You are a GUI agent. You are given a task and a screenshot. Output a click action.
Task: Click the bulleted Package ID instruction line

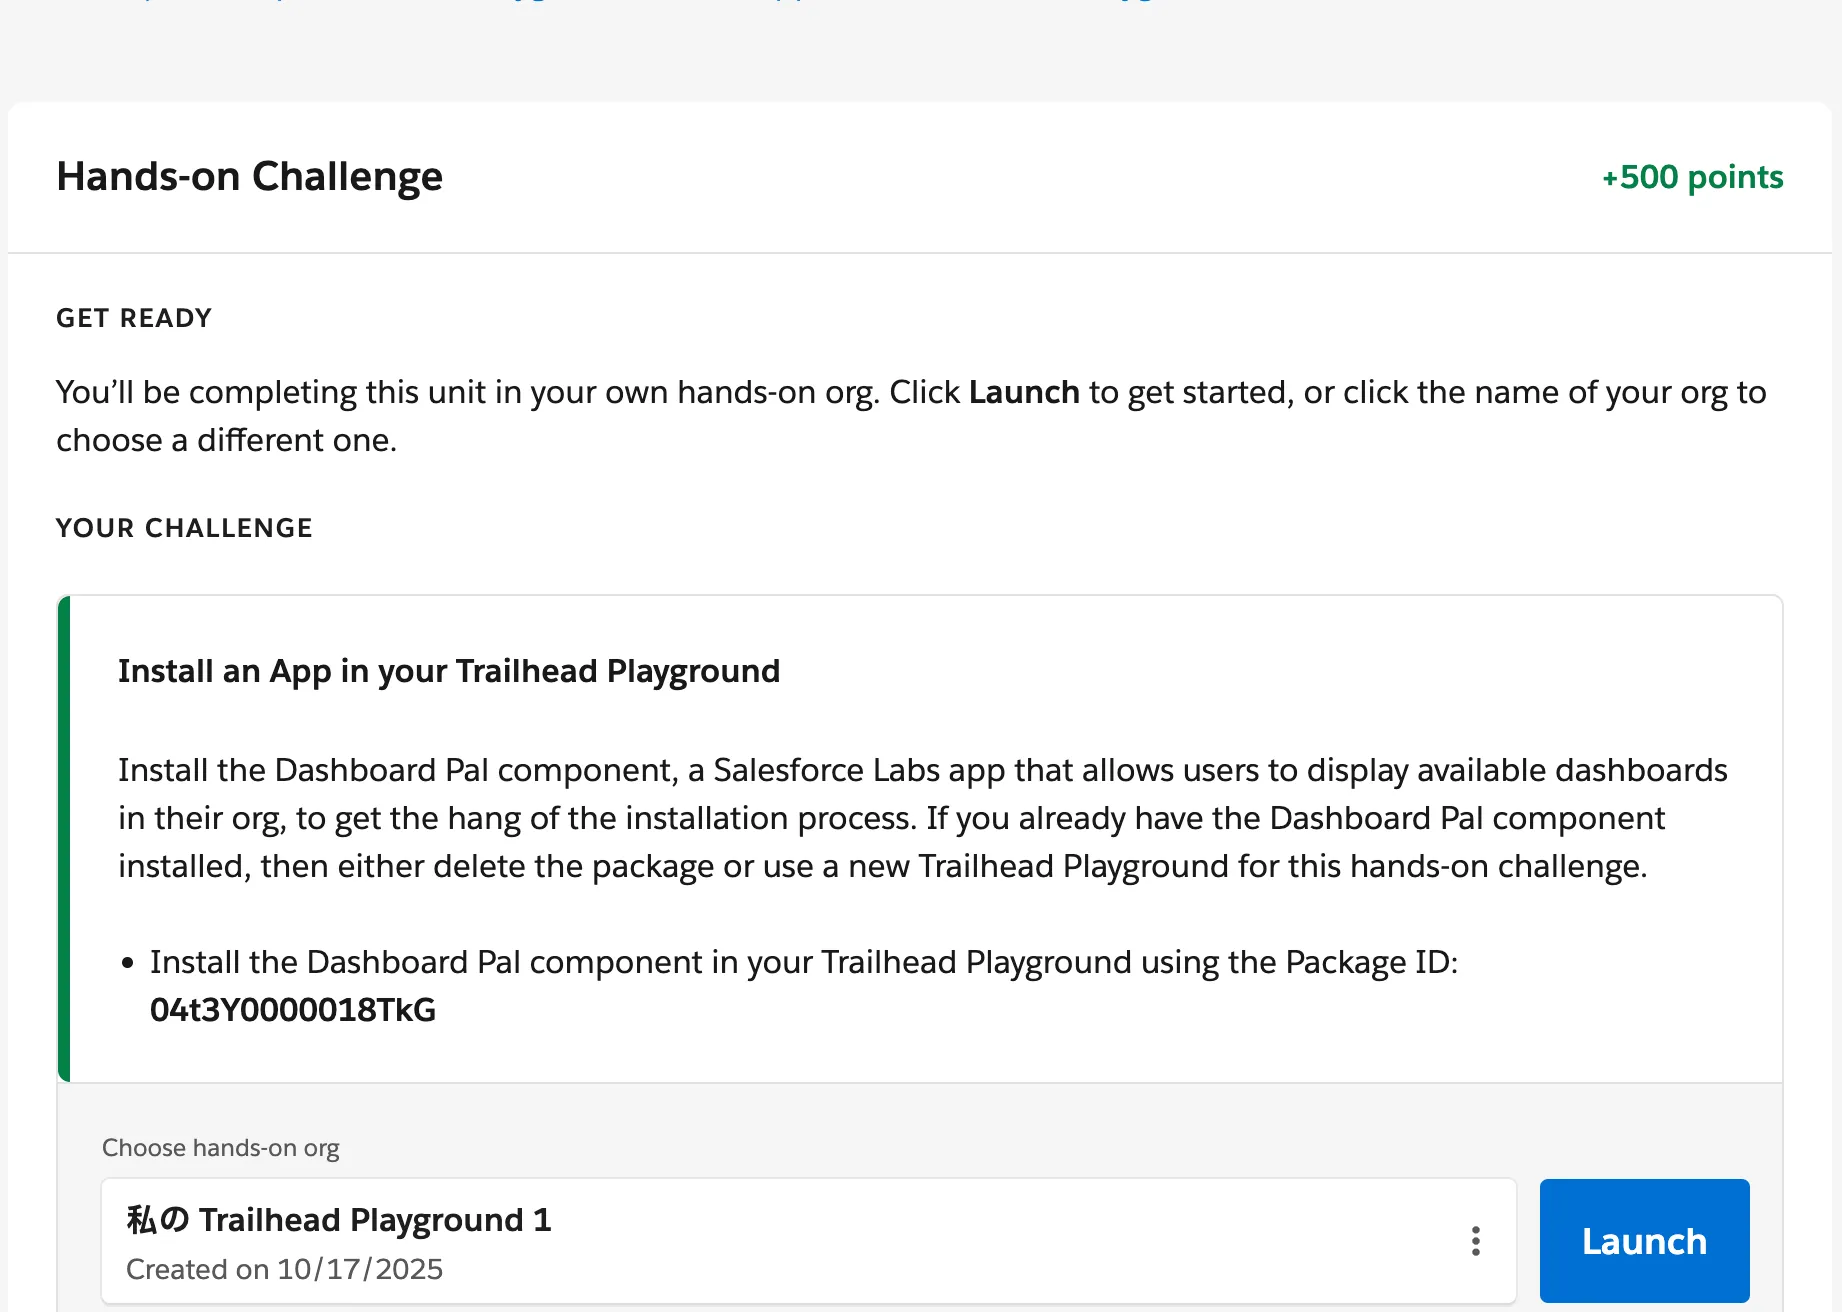pos(803,962)
